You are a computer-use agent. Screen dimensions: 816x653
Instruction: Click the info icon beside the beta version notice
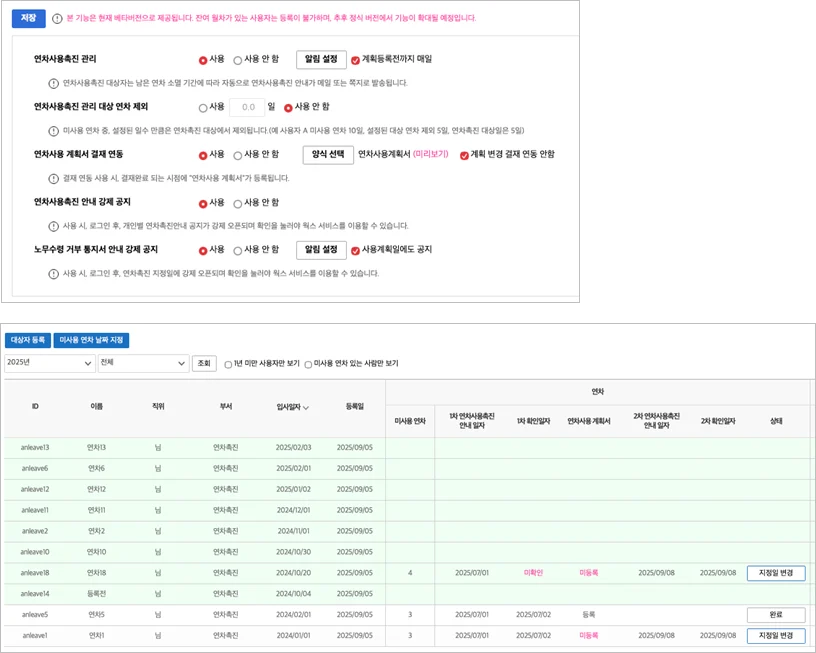[56, 18]
